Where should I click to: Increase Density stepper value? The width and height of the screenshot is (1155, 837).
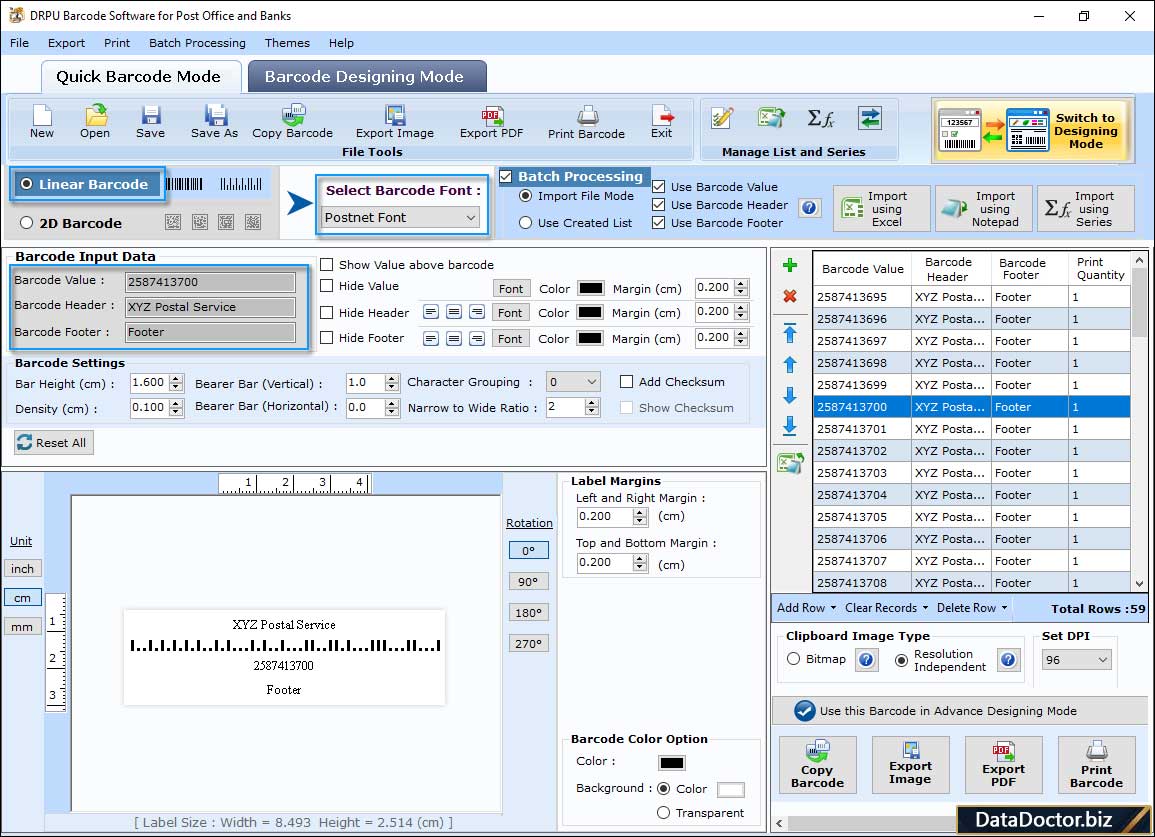tap(175, 403)
